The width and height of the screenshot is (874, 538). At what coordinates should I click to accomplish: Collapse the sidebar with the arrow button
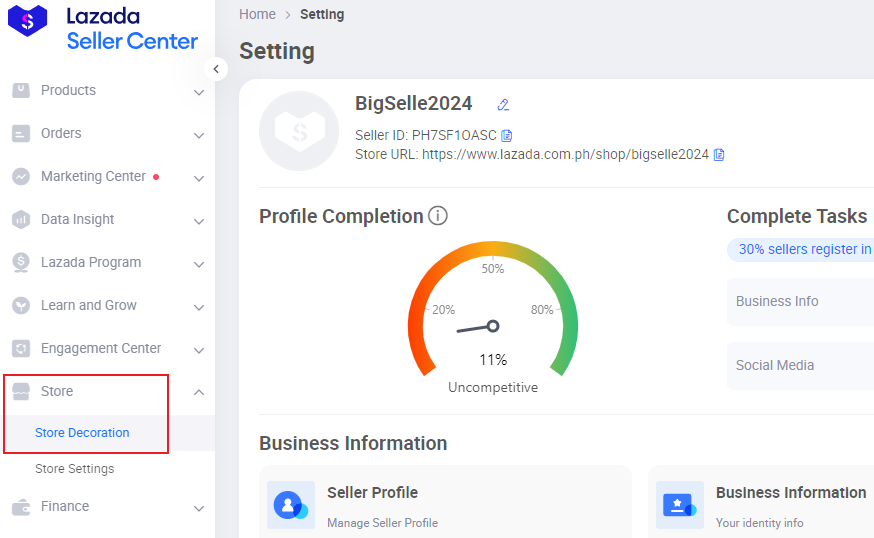click(x=216, y=69)
